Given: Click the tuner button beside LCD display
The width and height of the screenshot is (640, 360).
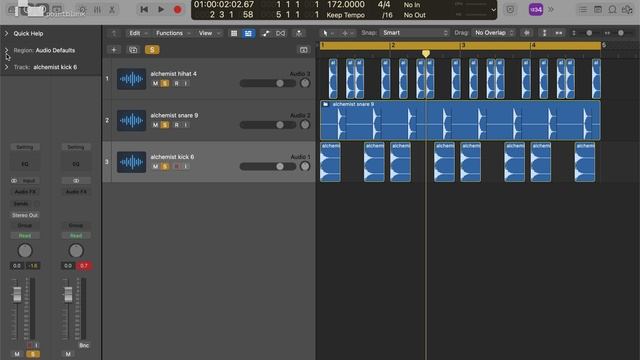Looking at the screenshot, I should pos(510,9).
